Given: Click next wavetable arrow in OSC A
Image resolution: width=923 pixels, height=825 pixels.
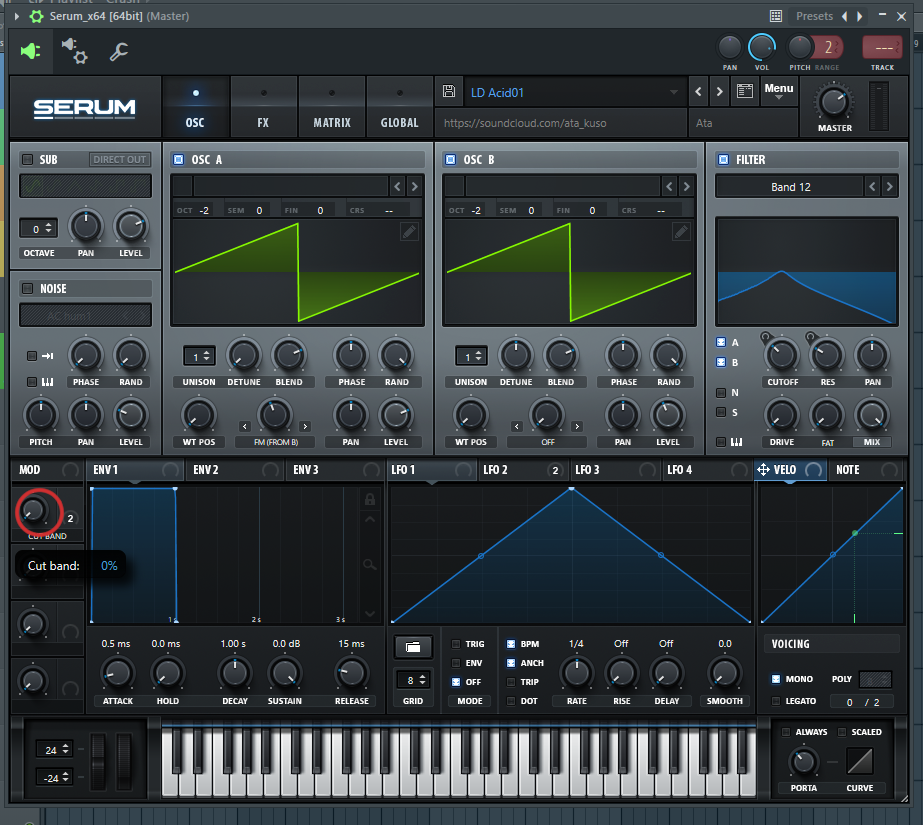Looking at the screenshot, I should (x=414, y=187).
